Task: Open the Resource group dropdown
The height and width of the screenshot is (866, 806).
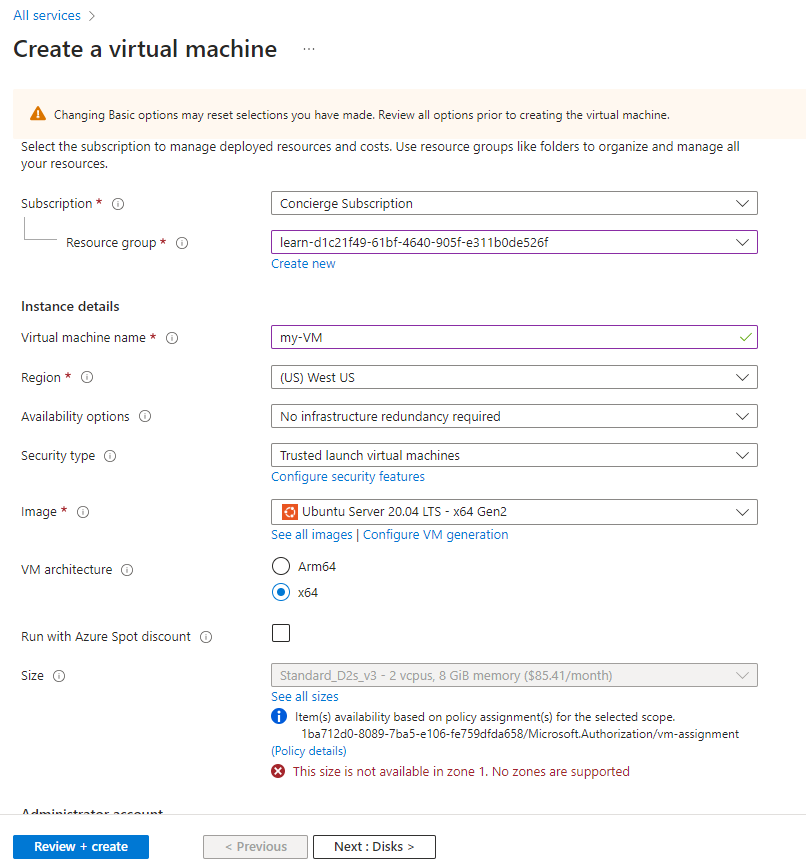Action: point(514,242)
